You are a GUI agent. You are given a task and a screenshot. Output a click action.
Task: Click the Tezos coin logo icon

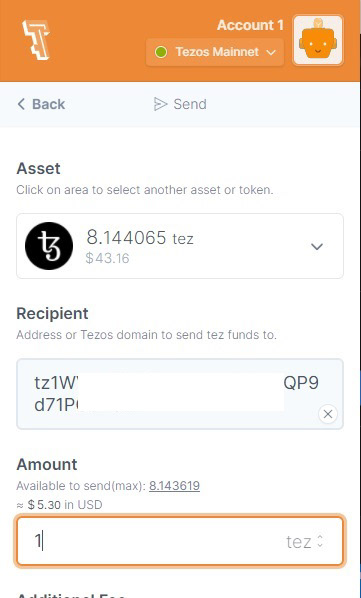[x=49, y=246]
